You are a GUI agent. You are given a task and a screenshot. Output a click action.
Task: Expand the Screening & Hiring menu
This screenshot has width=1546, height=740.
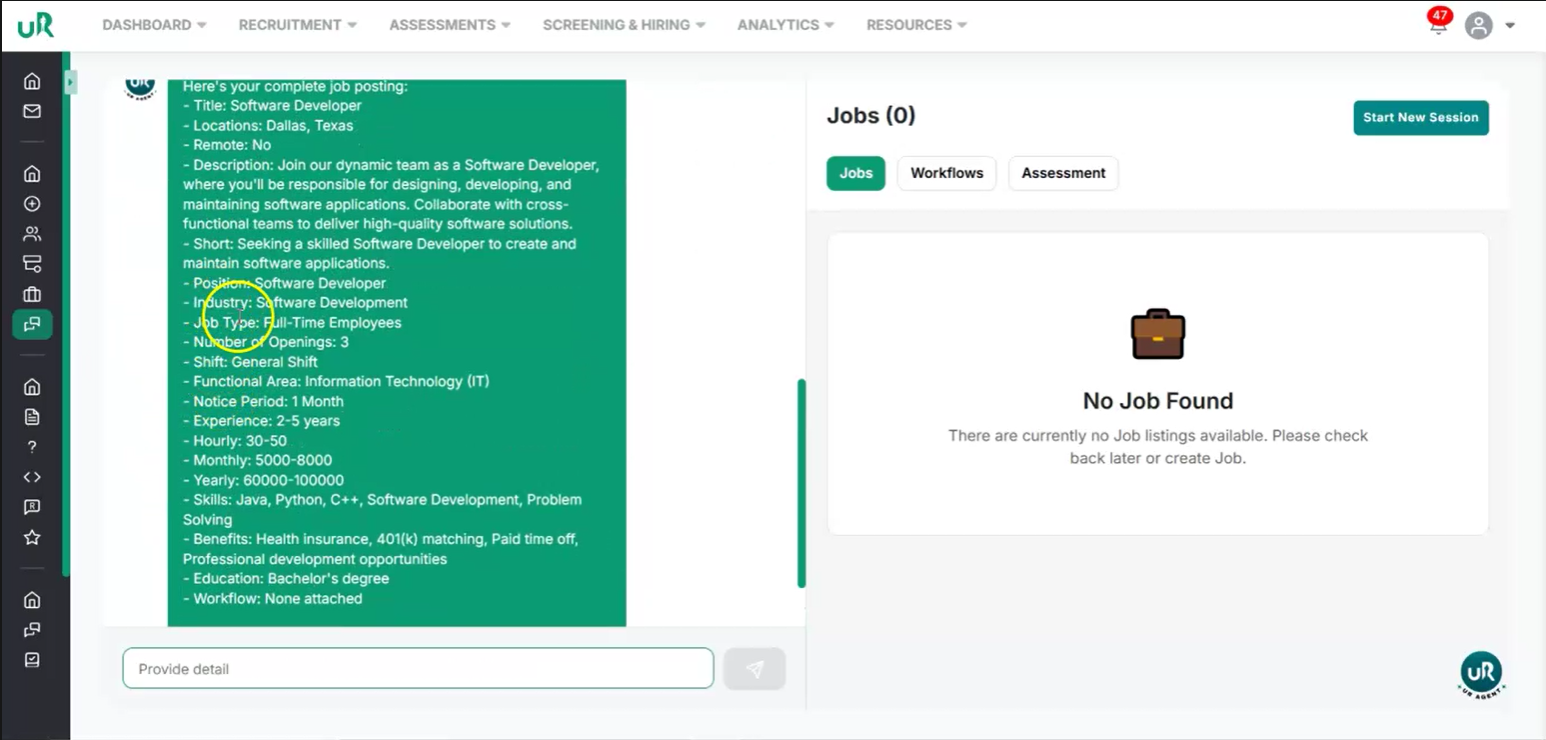[x=623, y=25]
